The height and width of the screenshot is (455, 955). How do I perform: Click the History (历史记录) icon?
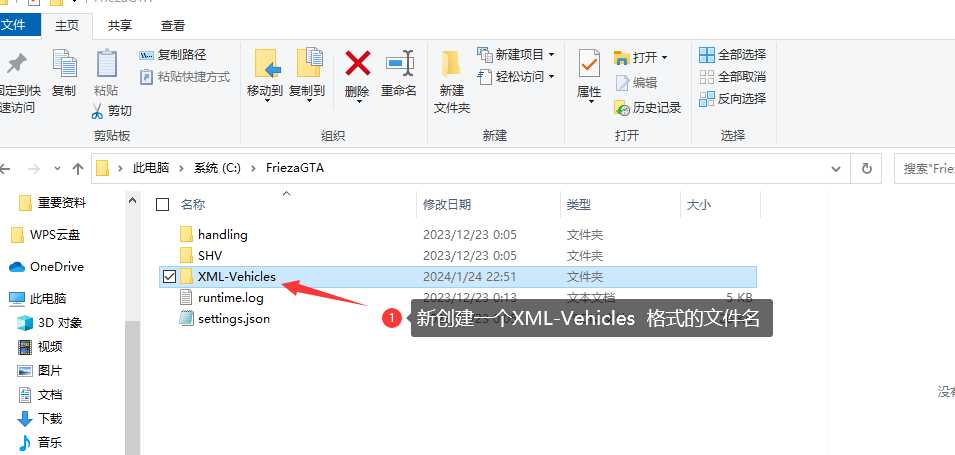pos(622,108)
